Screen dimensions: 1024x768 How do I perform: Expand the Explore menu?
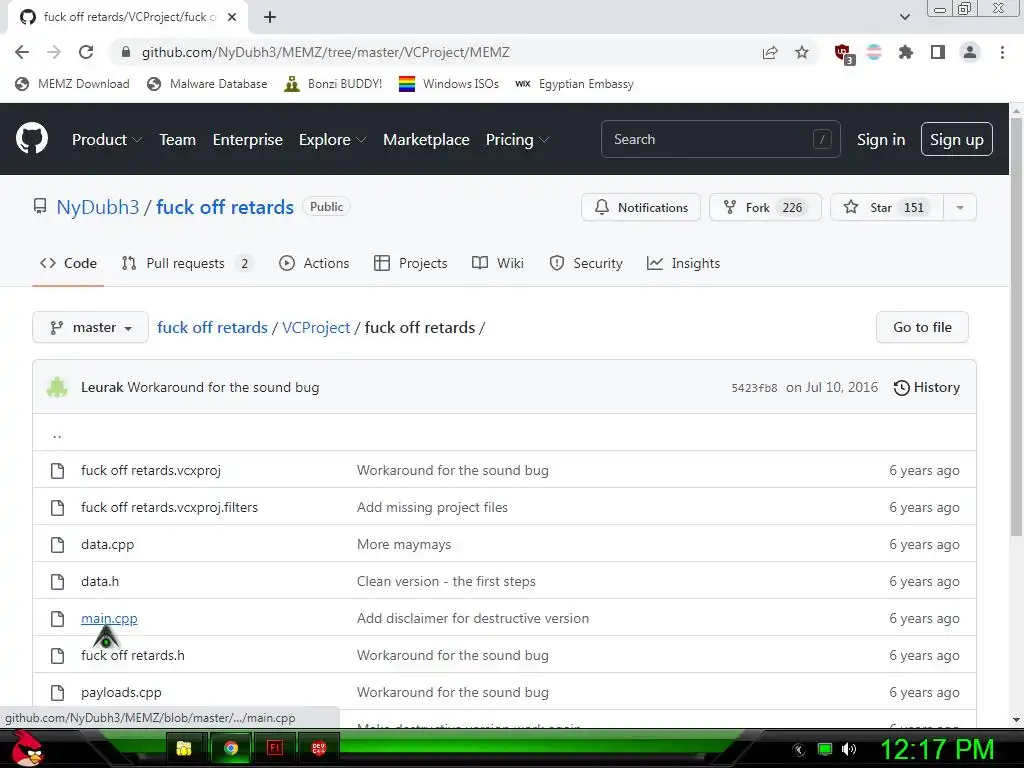332,139
